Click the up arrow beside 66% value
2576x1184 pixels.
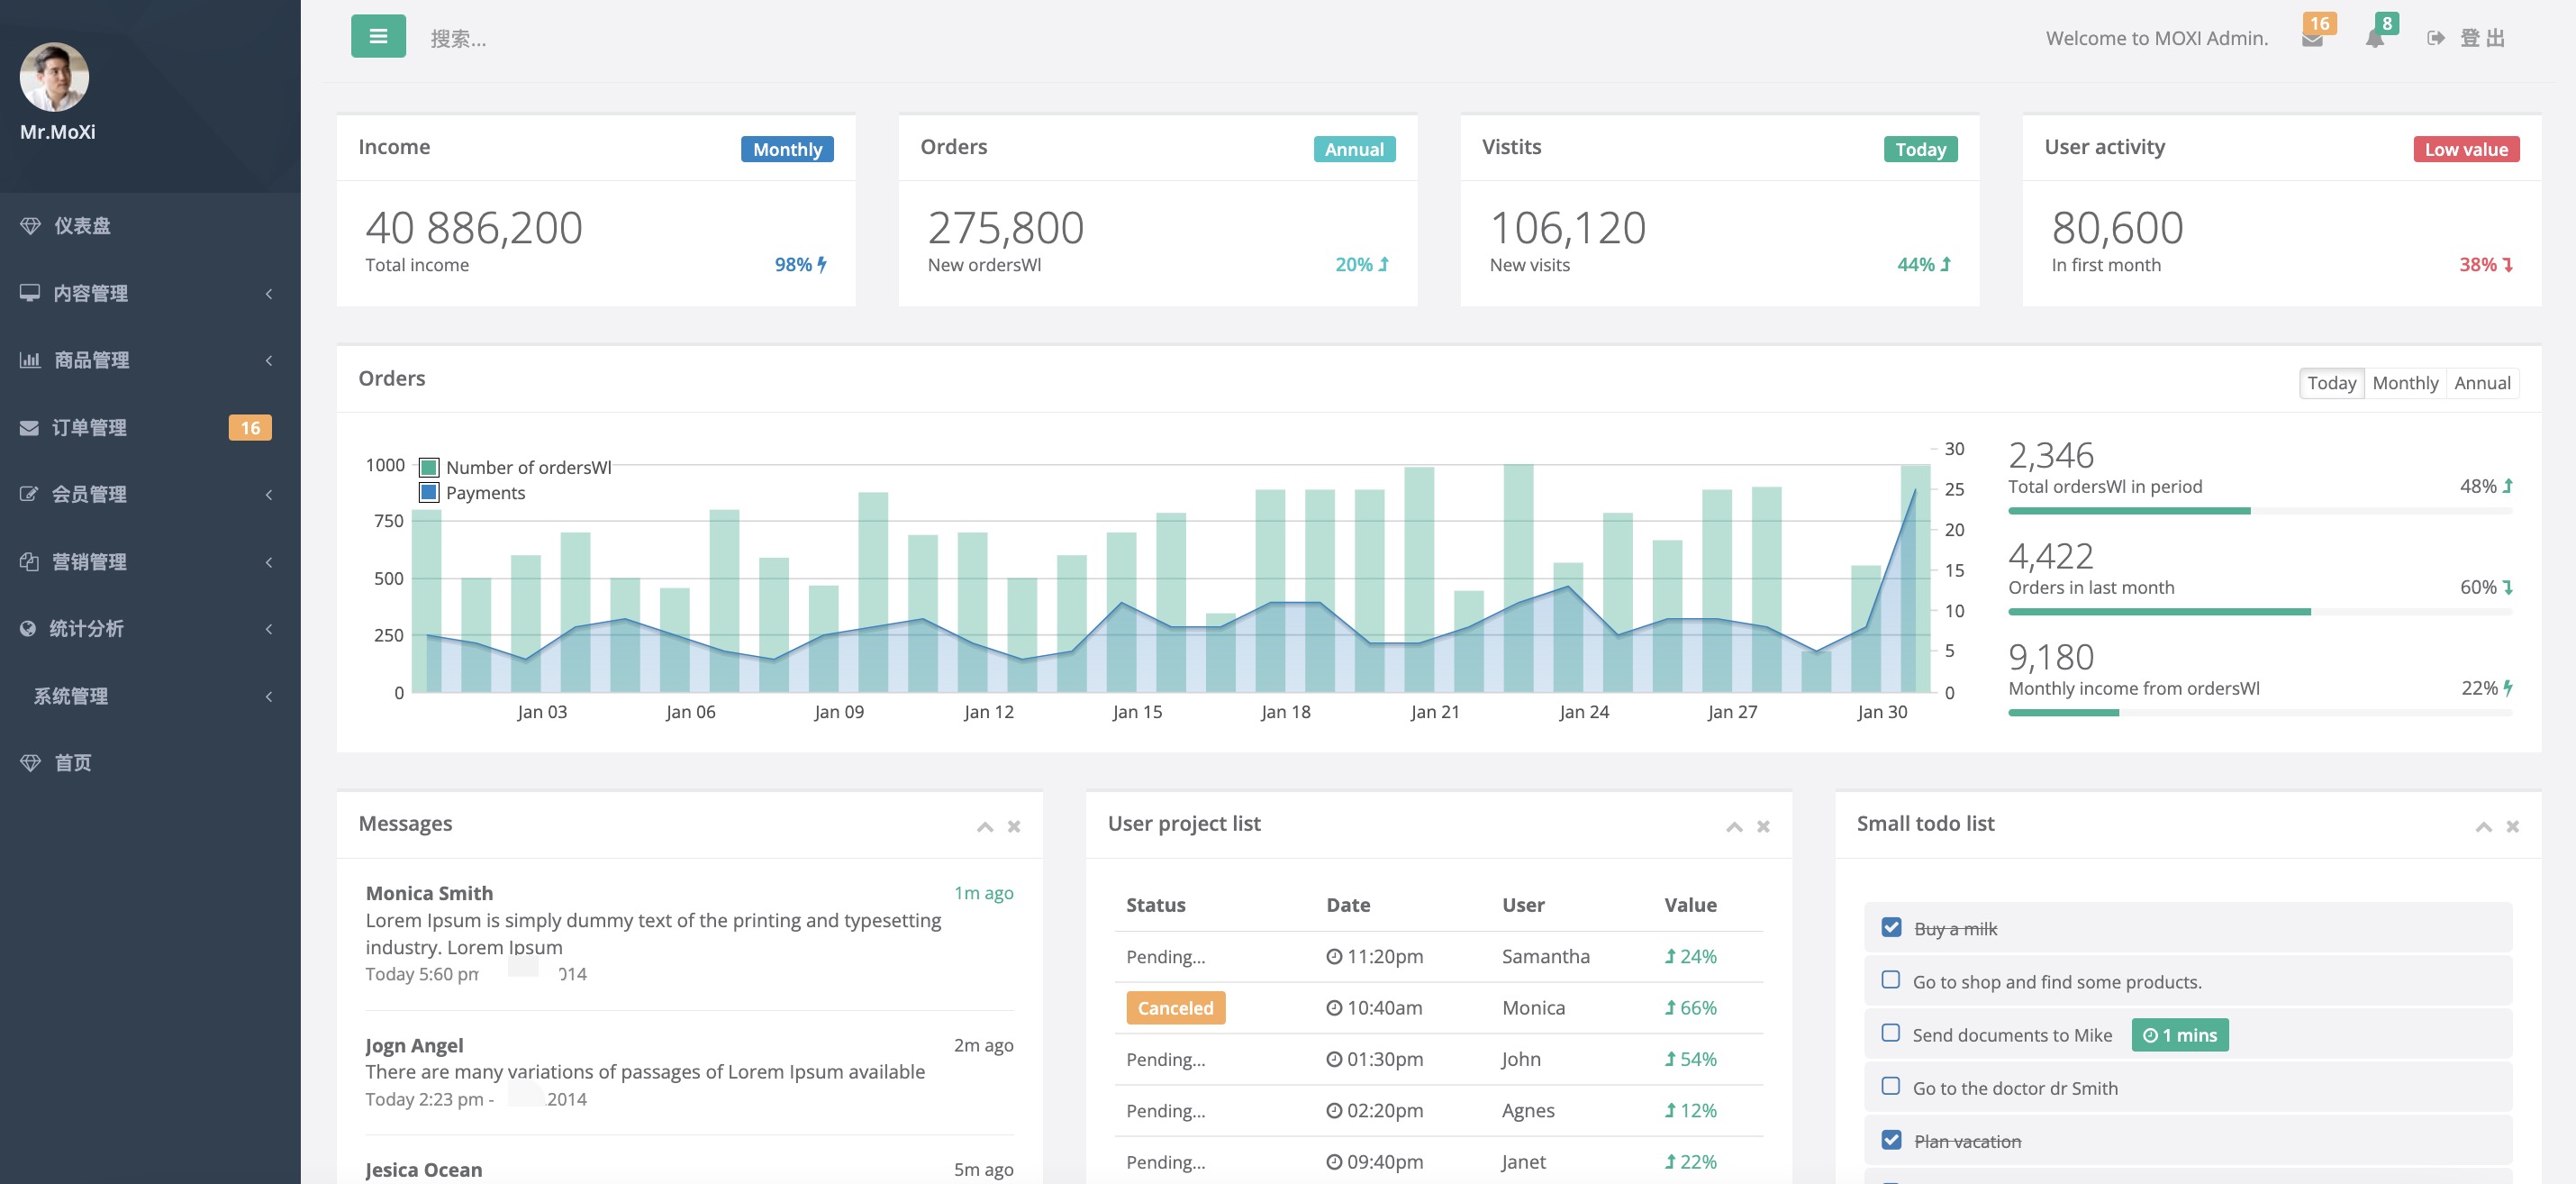pos(1670,1008)
